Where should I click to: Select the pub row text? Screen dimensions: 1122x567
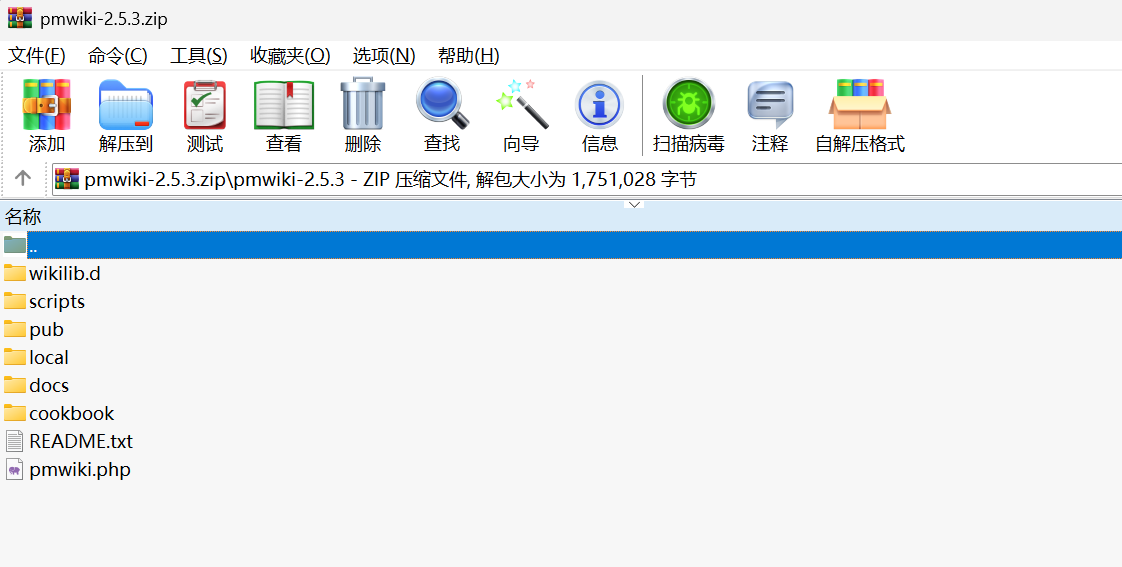coord(47,329)
